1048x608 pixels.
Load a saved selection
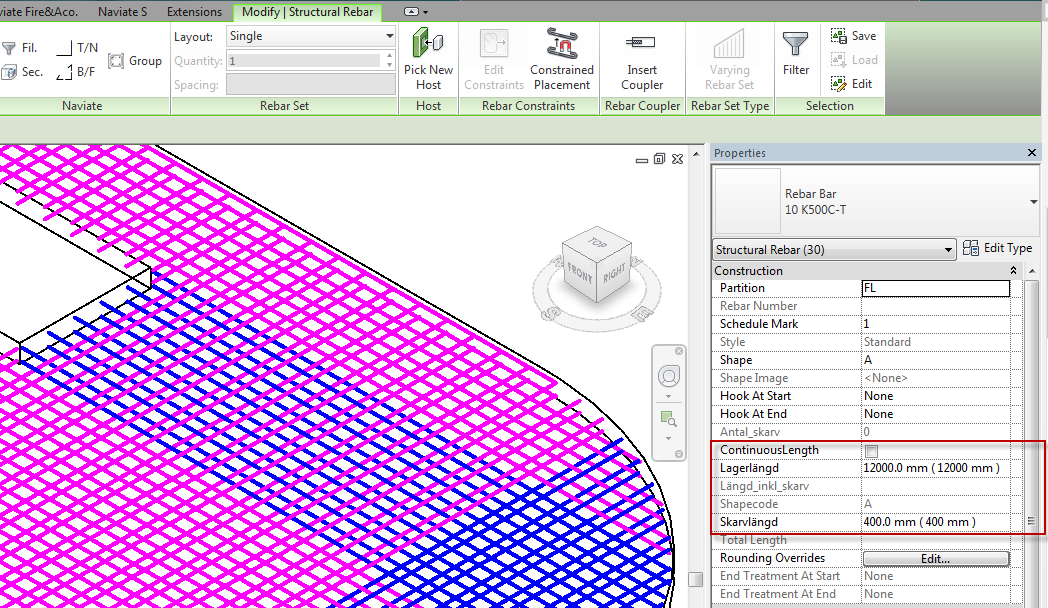tap(855, 59)
